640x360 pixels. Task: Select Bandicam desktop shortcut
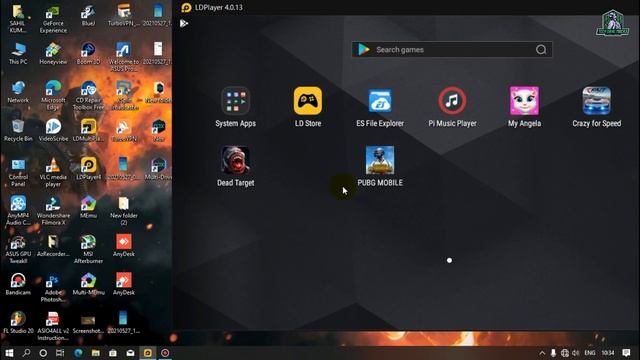18,284
